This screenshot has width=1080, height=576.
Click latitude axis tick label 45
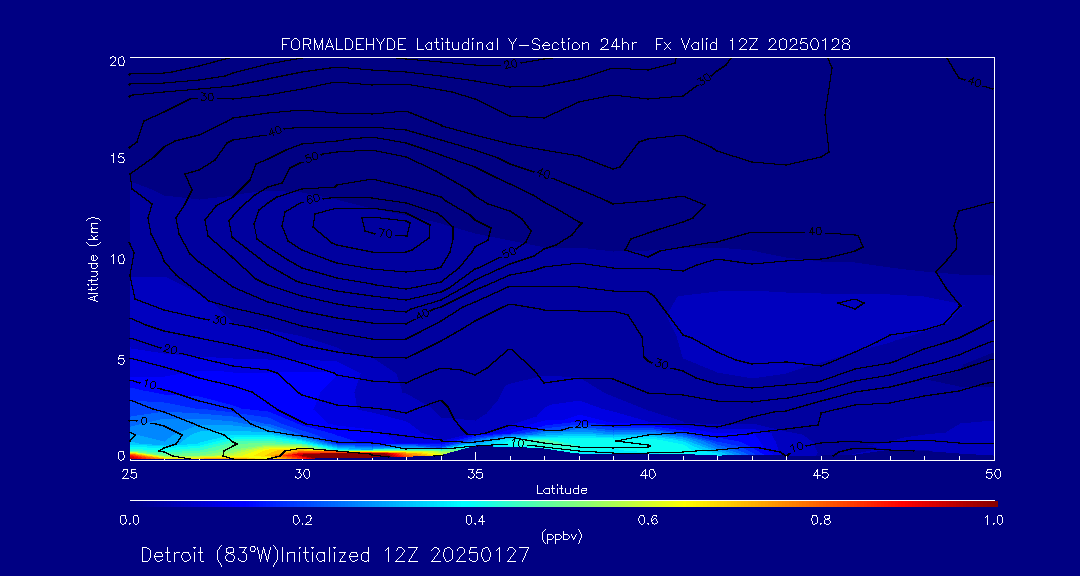click(821, 474)
